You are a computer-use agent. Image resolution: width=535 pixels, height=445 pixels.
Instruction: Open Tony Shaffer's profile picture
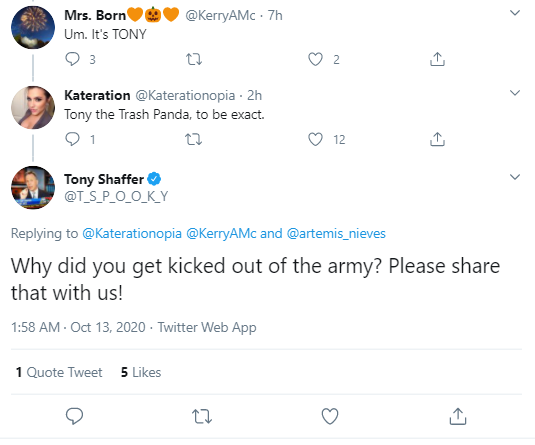click(x=33, y=187)
